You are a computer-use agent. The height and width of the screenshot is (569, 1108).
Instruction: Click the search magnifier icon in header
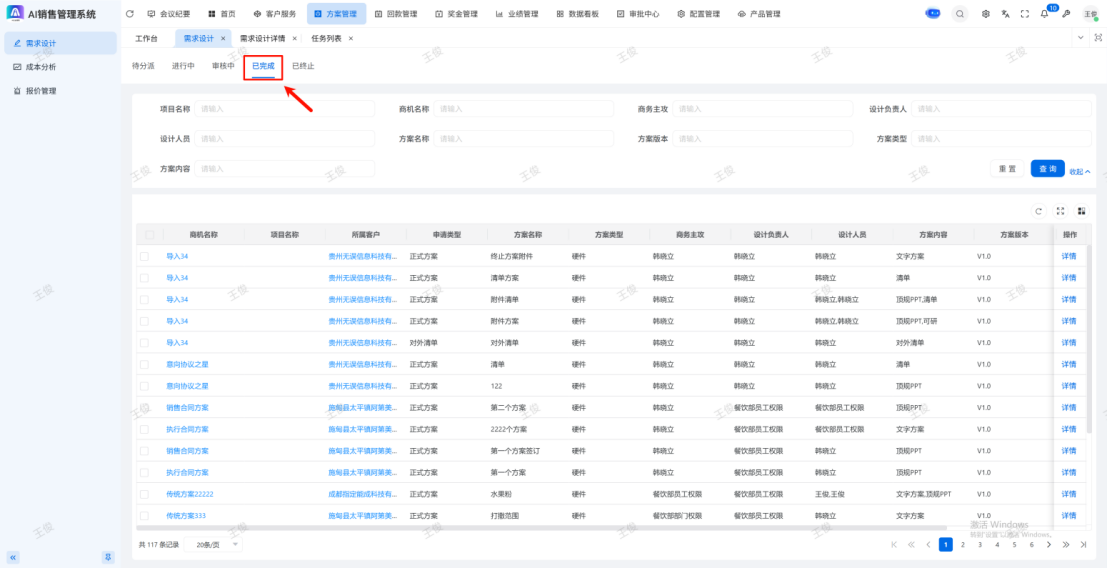960,14
